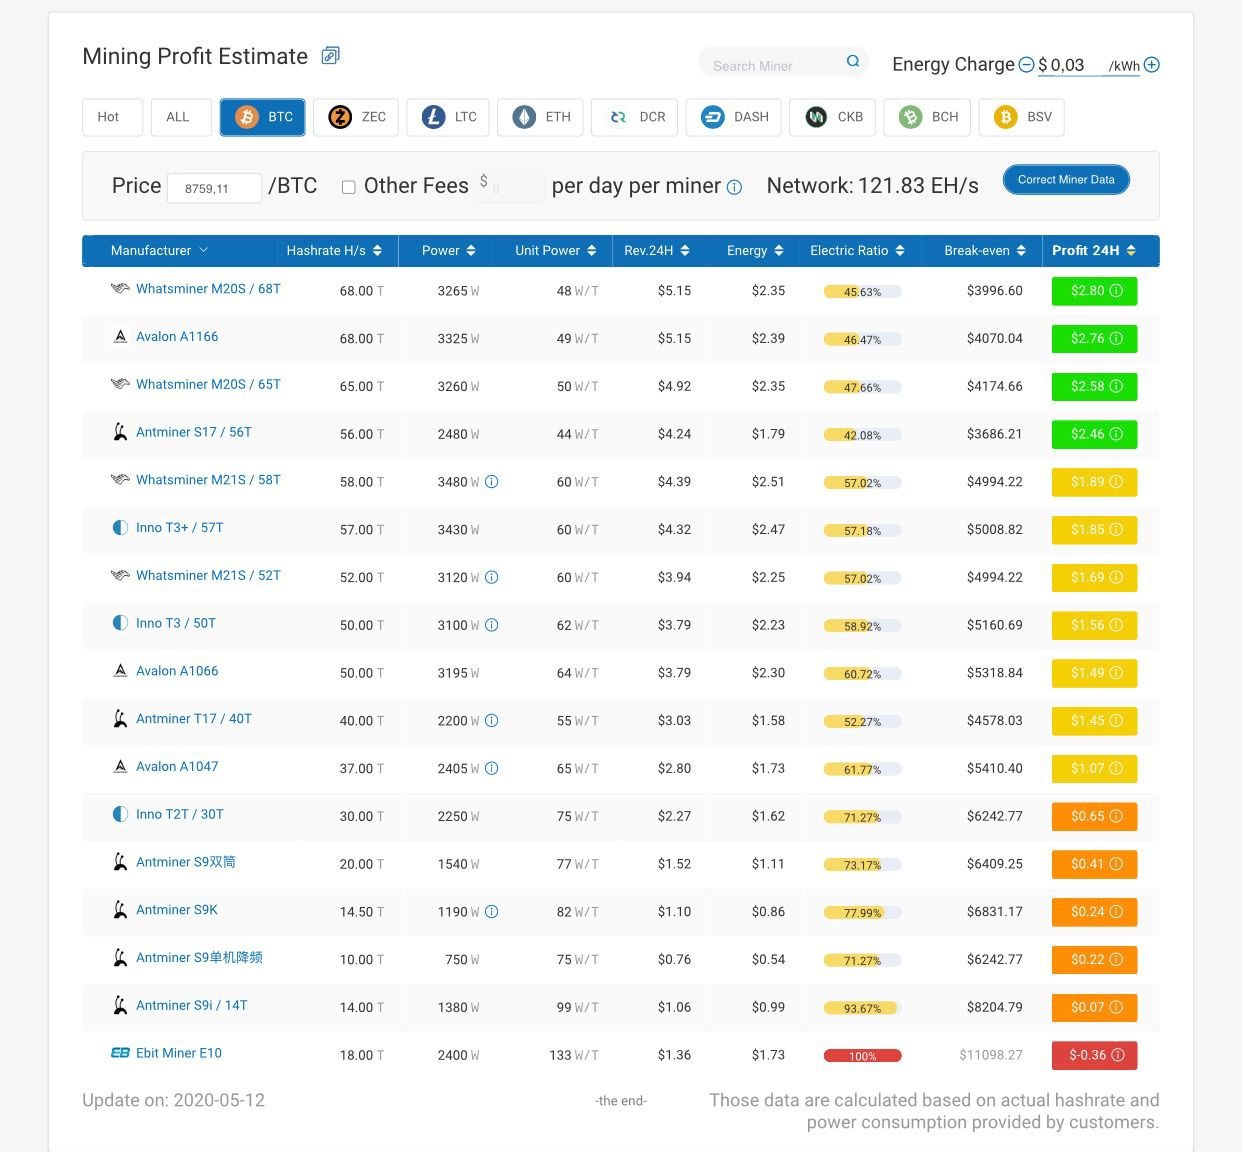Screen dimensions: 1242x1152
Task: Open Ebit Miner E10 link
Action: coord(179,1053)
